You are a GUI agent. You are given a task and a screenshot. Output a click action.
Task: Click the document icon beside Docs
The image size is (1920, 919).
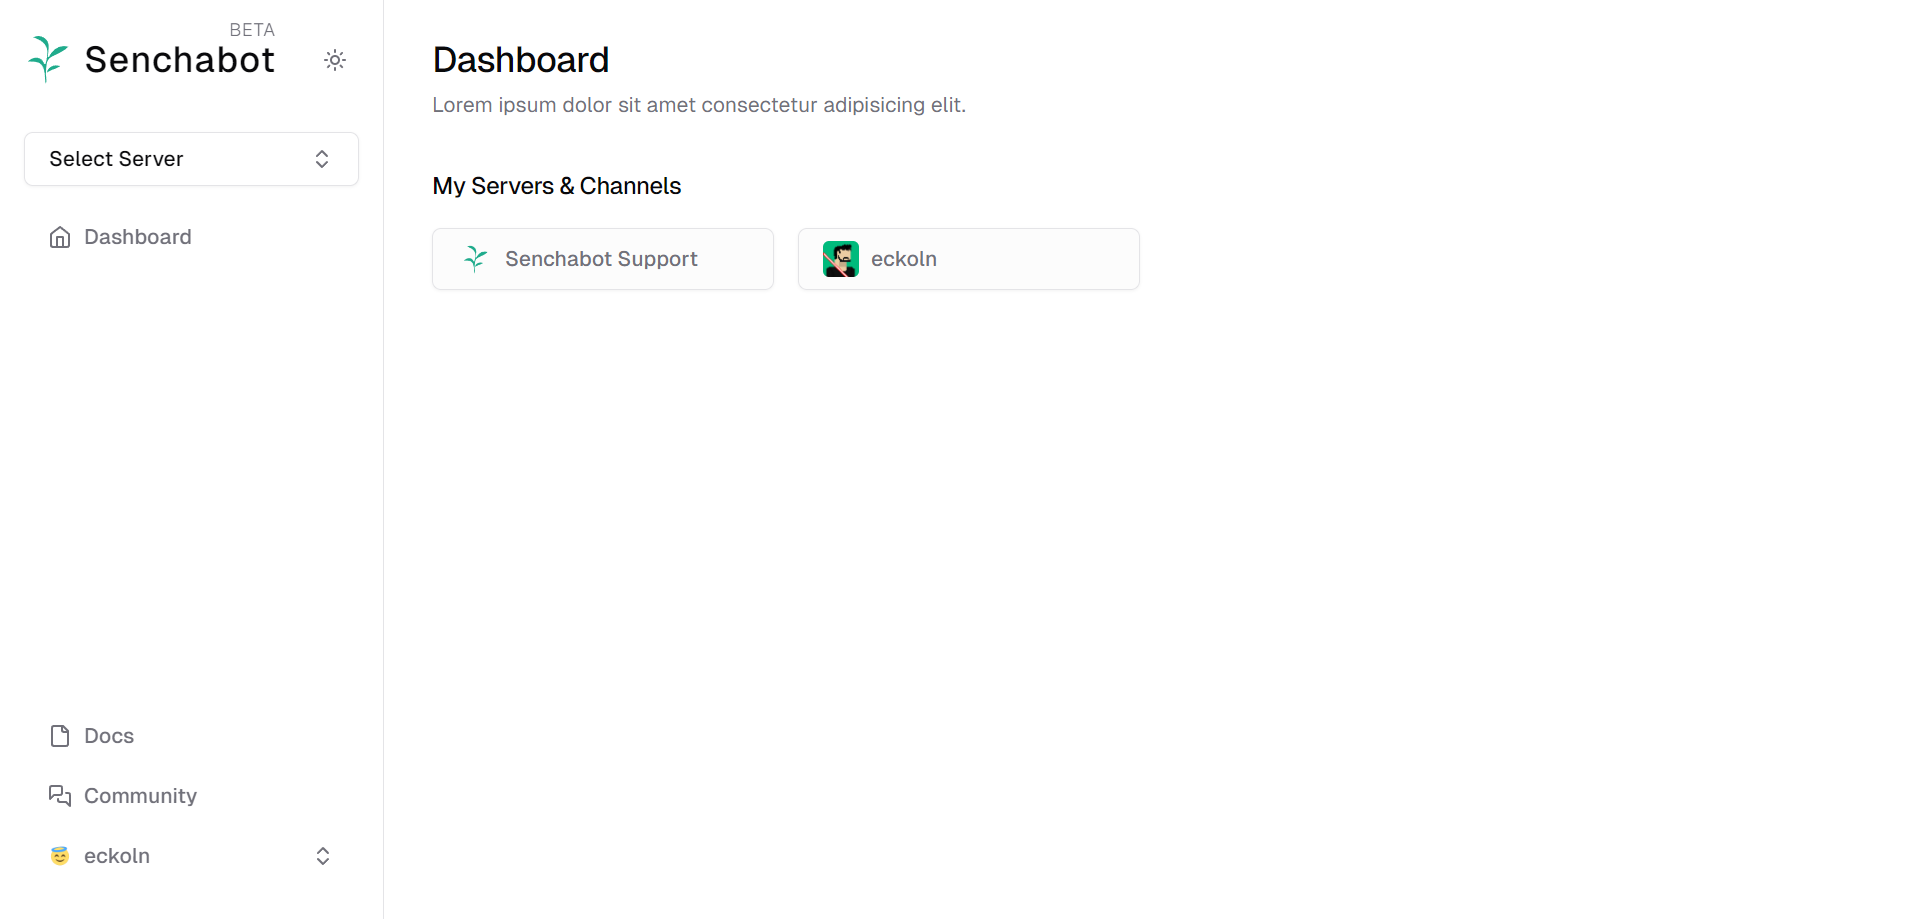[x=59, y=735]
